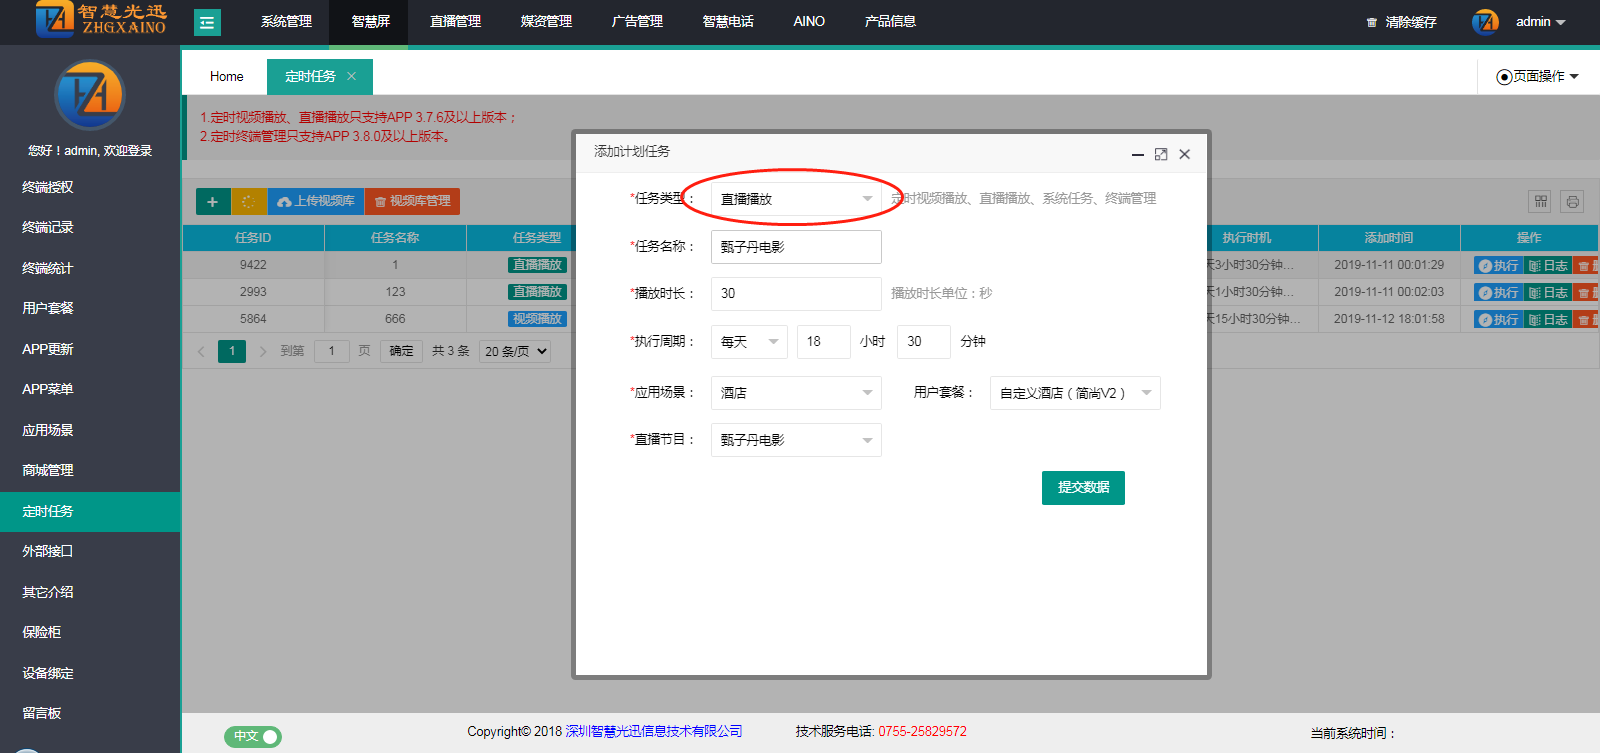Select 终端授权 in the left sidebar
1600x753 pixels.
point(48,187)
